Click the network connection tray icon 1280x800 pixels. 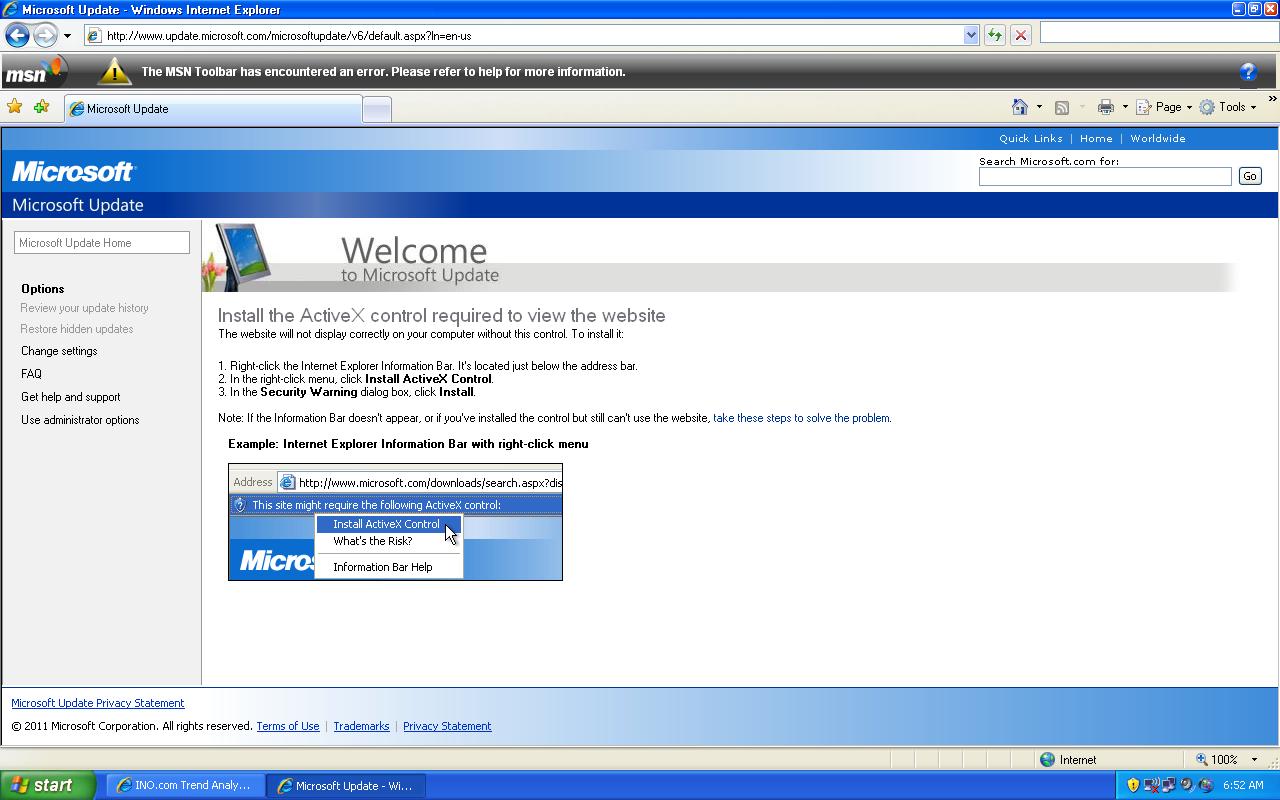(x=1168, y=786)
